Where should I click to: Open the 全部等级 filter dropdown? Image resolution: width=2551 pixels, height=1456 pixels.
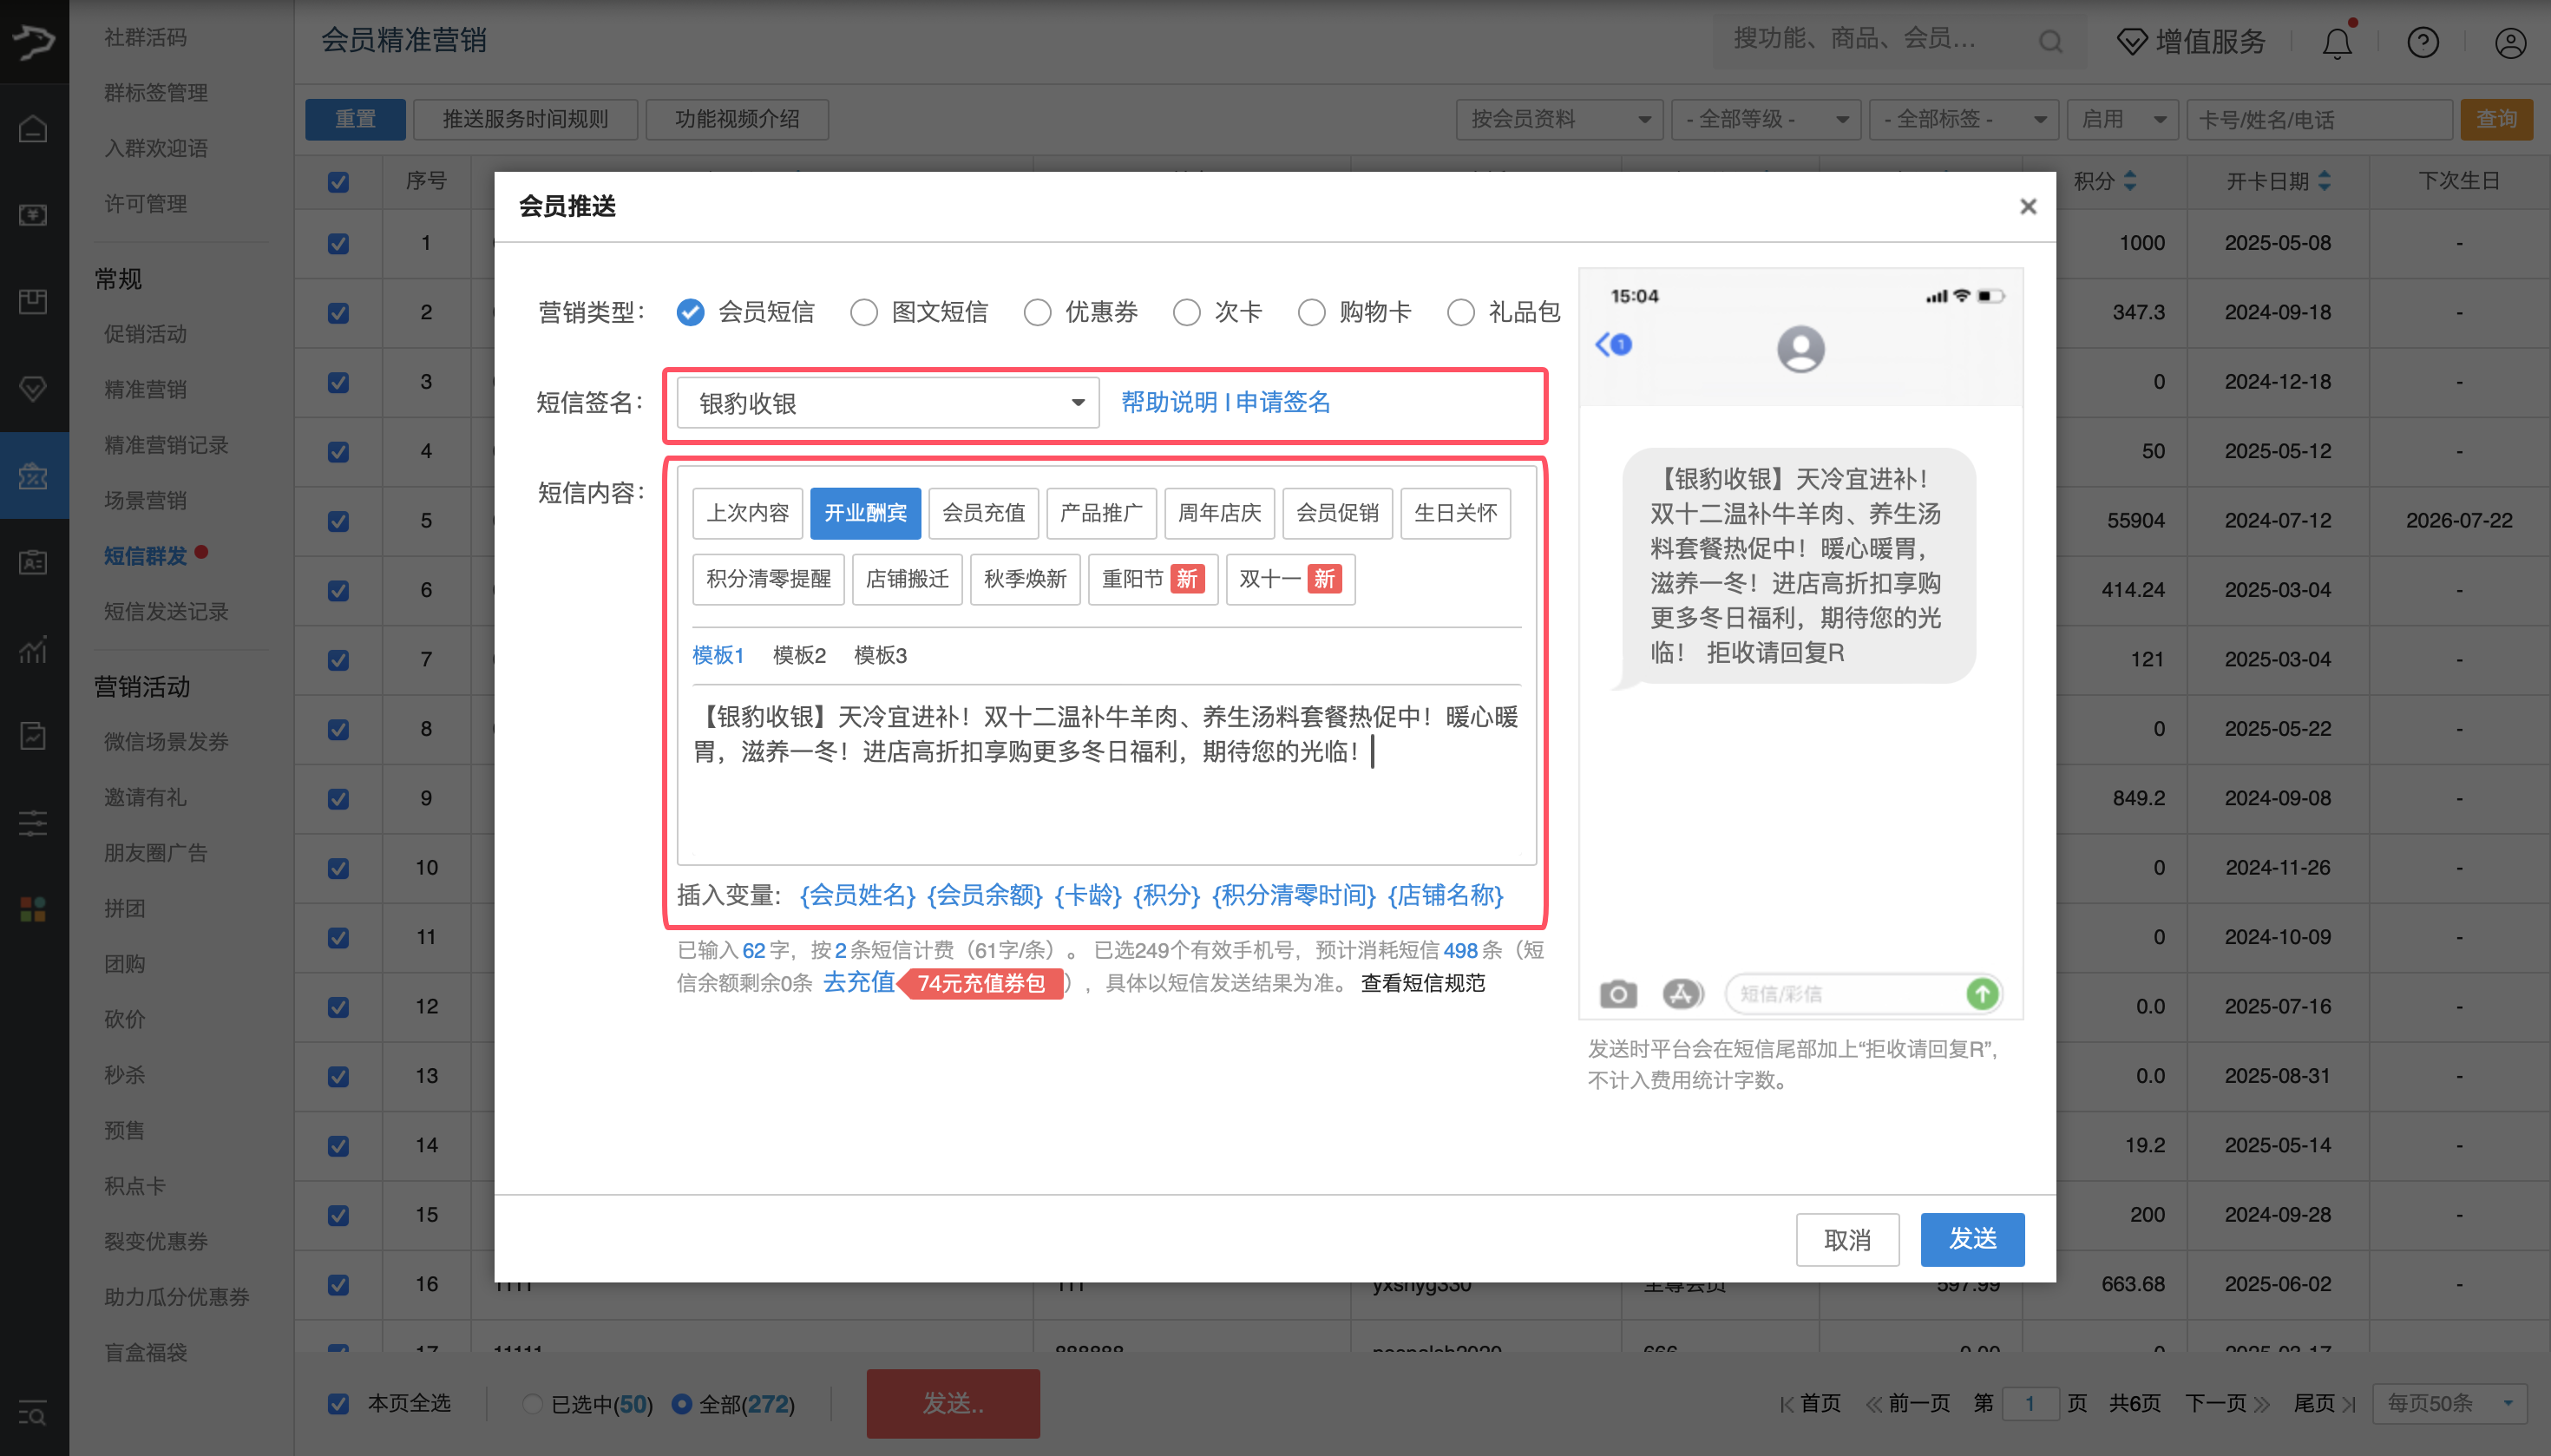1765,119
